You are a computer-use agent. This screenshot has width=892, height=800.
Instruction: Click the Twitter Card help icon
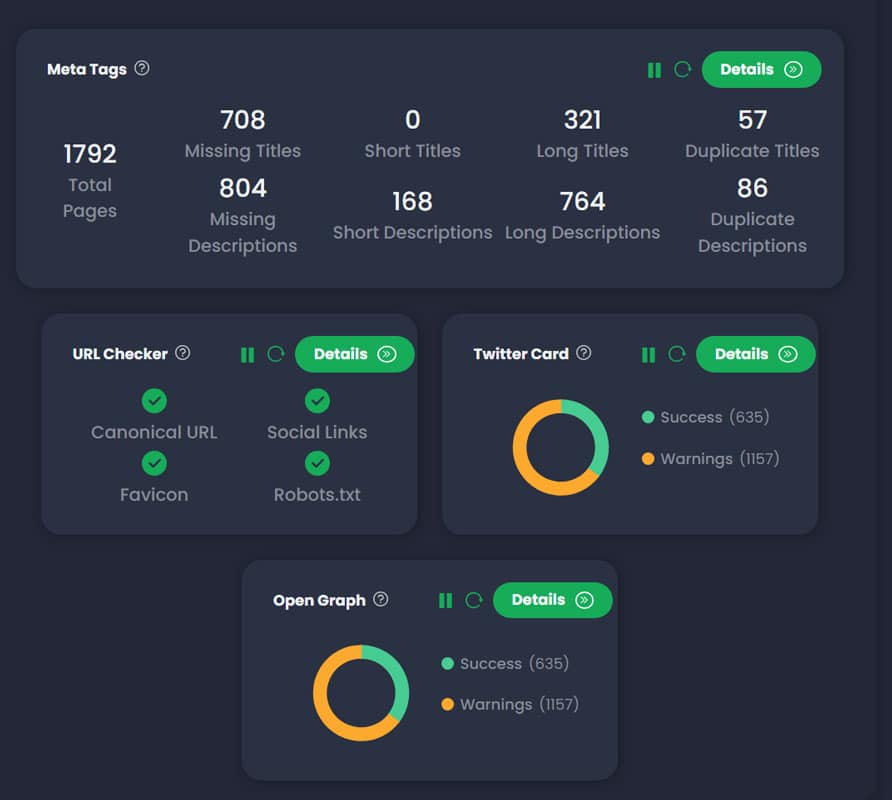coord(584,353)
